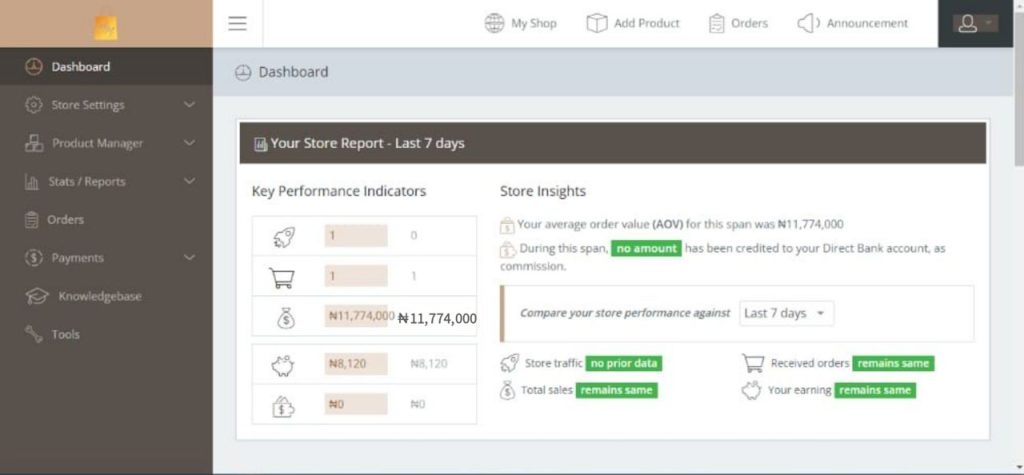Image resolution: width=1024 pixels, height=475 pixels.
Task: Expand the Store Settings submenu
Action: pos(189,105)
